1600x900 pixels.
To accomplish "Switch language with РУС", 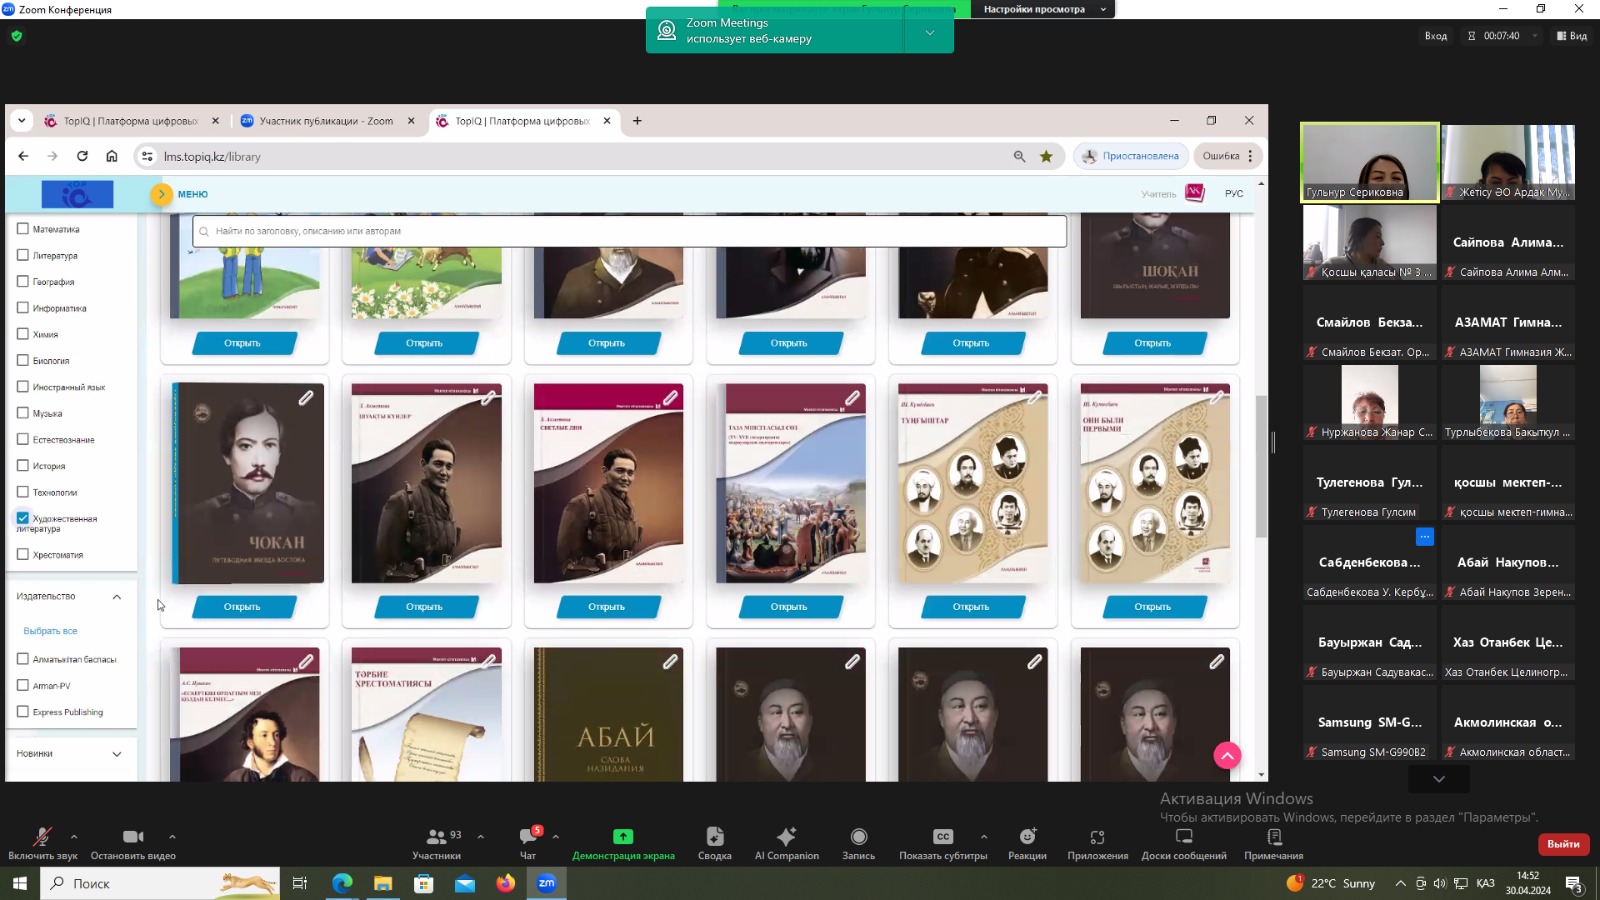I will (1234, 194).
